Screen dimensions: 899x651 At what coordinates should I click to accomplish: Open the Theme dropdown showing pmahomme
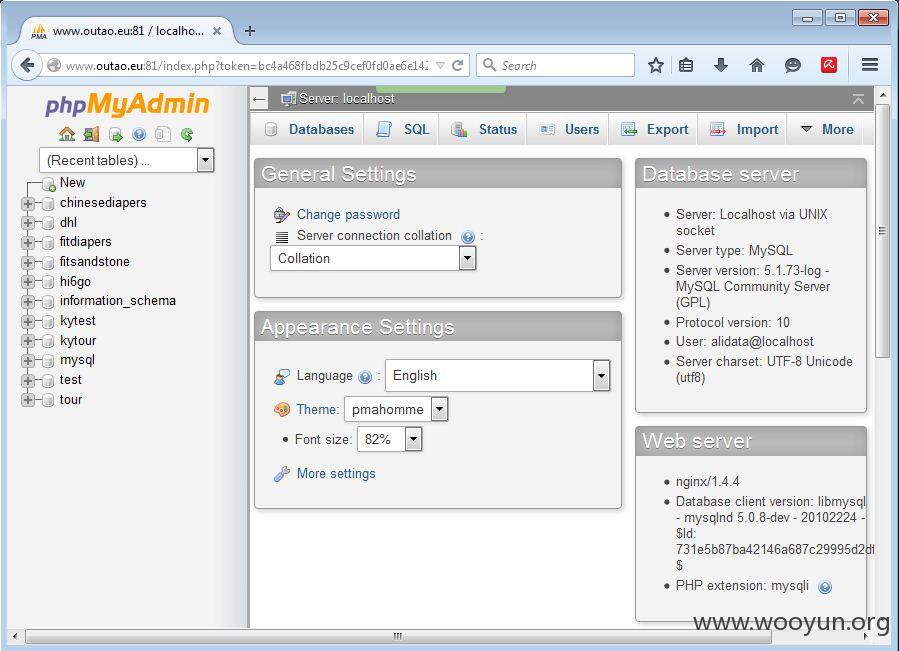396,410
